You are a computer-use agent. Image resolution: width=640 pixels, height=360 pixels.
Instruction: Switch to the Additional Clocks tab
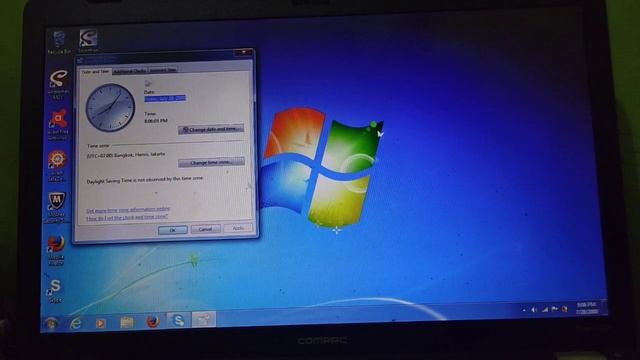click(x=130, y=71)
